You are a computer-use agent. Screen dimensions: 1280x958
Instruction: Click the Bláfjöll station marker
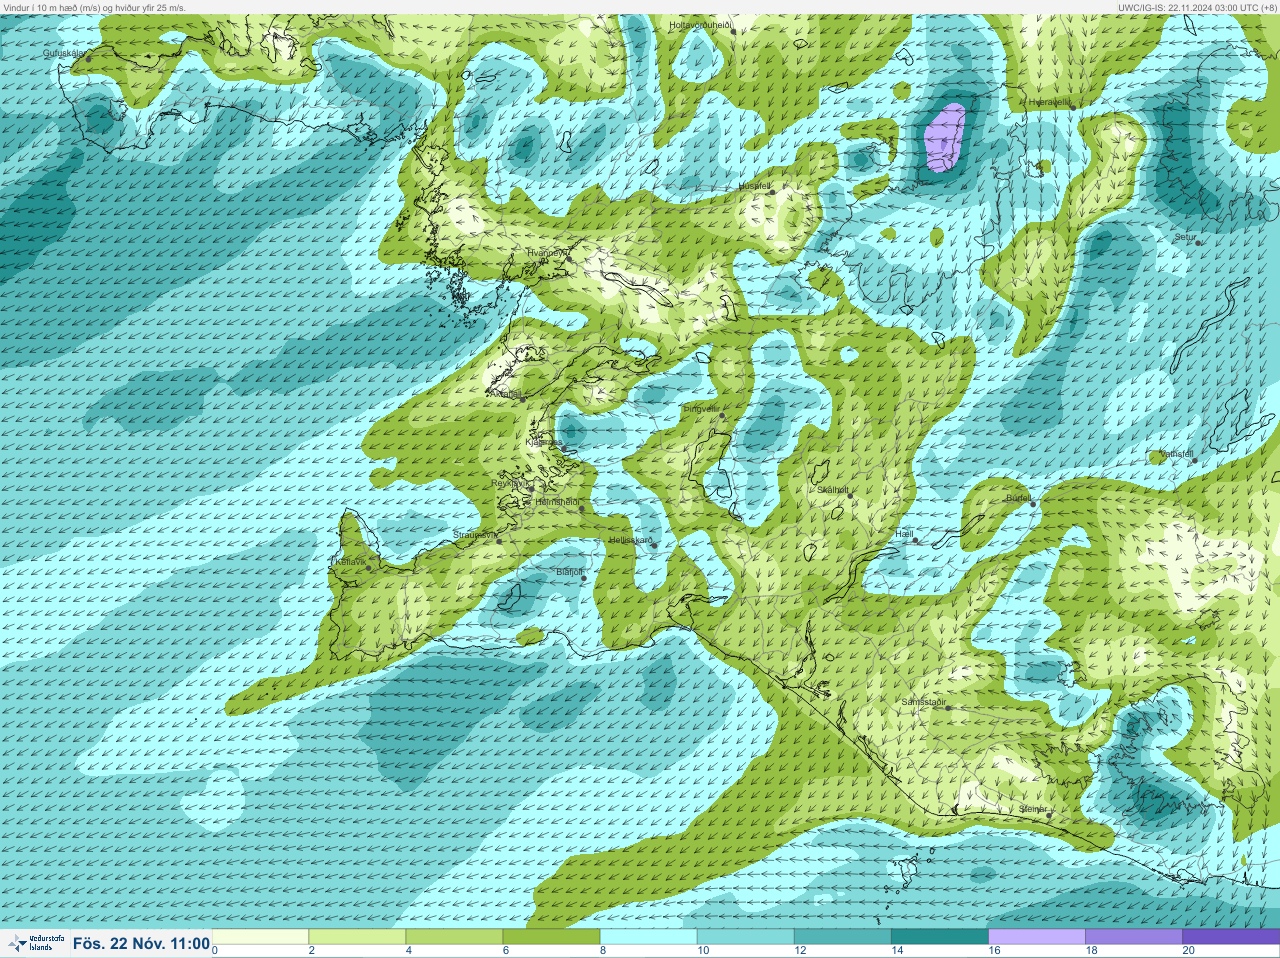[x=584, y=578]
